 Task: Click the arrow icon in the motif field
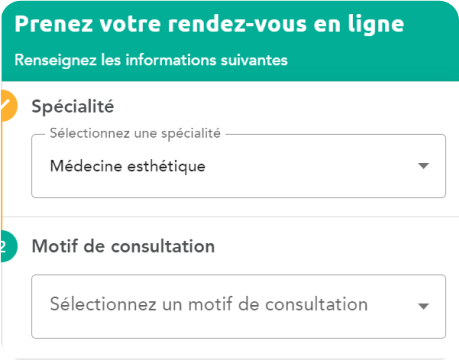423,306
